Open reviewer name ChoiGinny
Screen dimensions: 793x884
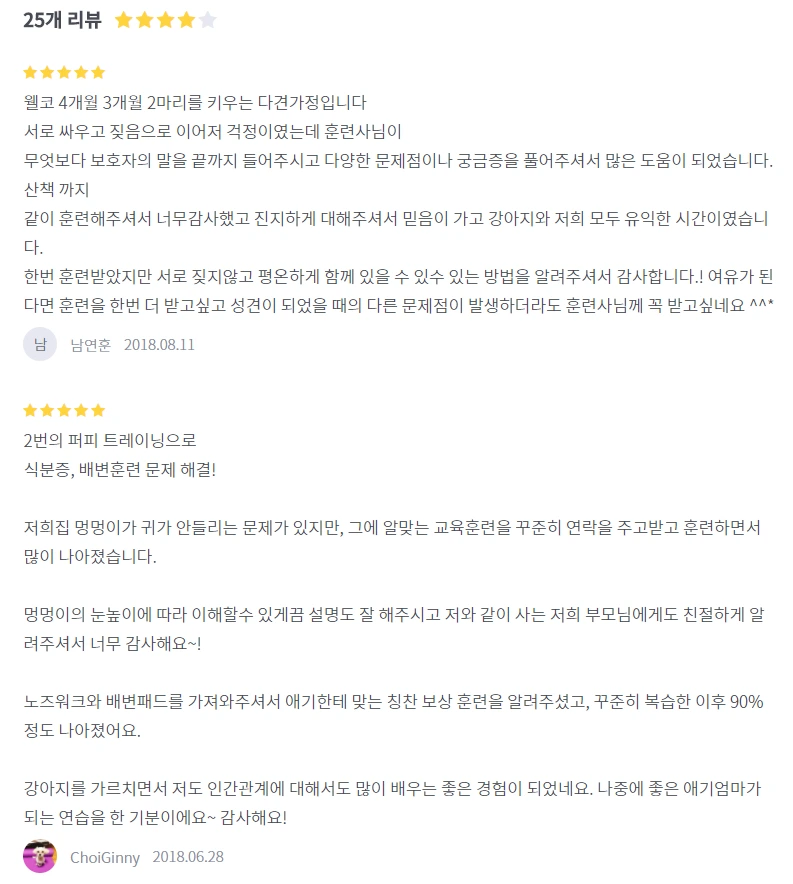point(105,857)
